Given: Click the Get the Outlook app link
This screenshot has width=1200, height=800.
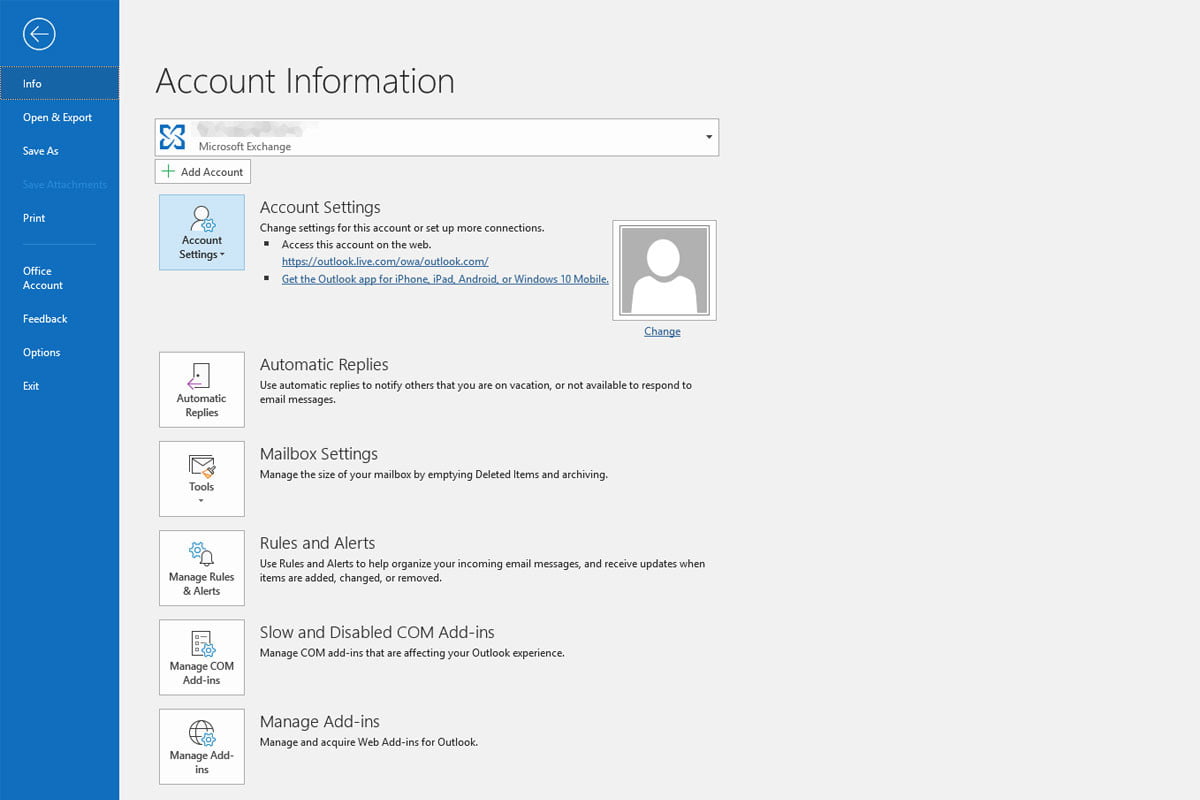Looking at the screenshot, I should click(445, 279).
